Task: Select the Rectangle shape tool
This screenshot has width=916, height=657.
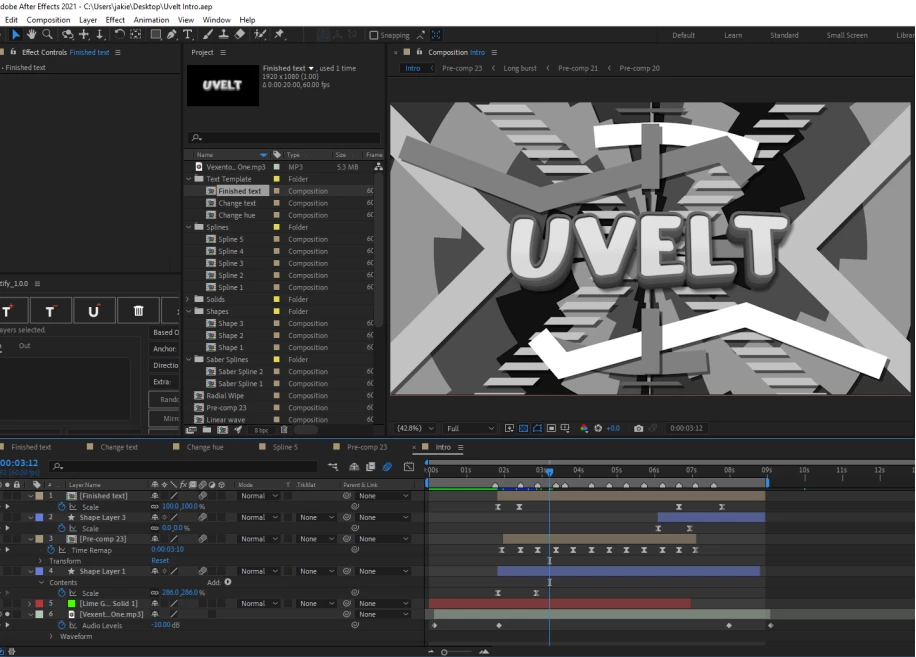Action: tap(156, 35)
